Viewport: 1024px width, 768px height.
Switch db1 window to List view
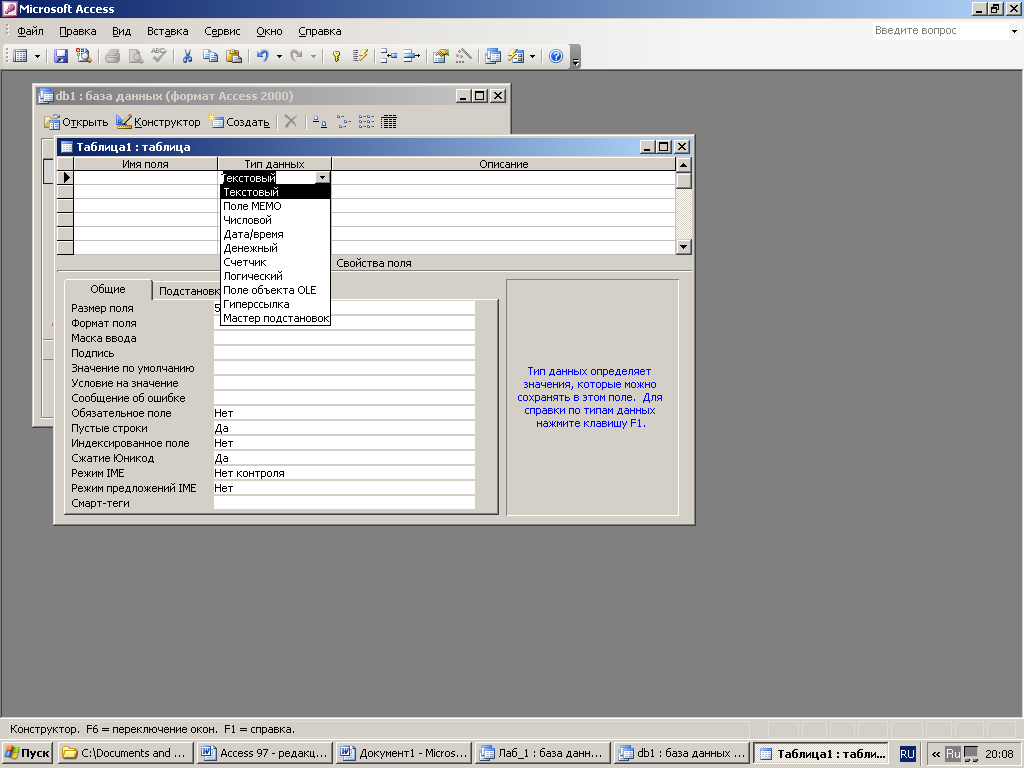pos(366,122)
